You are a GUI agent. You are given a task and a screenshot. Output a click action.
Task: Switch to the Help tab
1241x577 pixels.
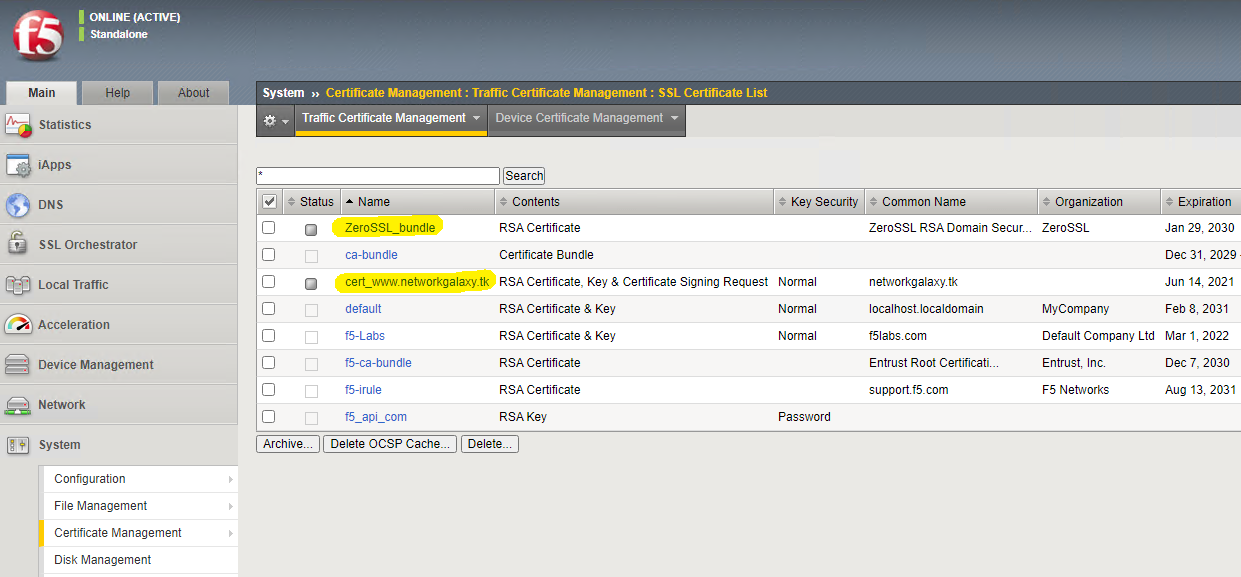point(118,93)
